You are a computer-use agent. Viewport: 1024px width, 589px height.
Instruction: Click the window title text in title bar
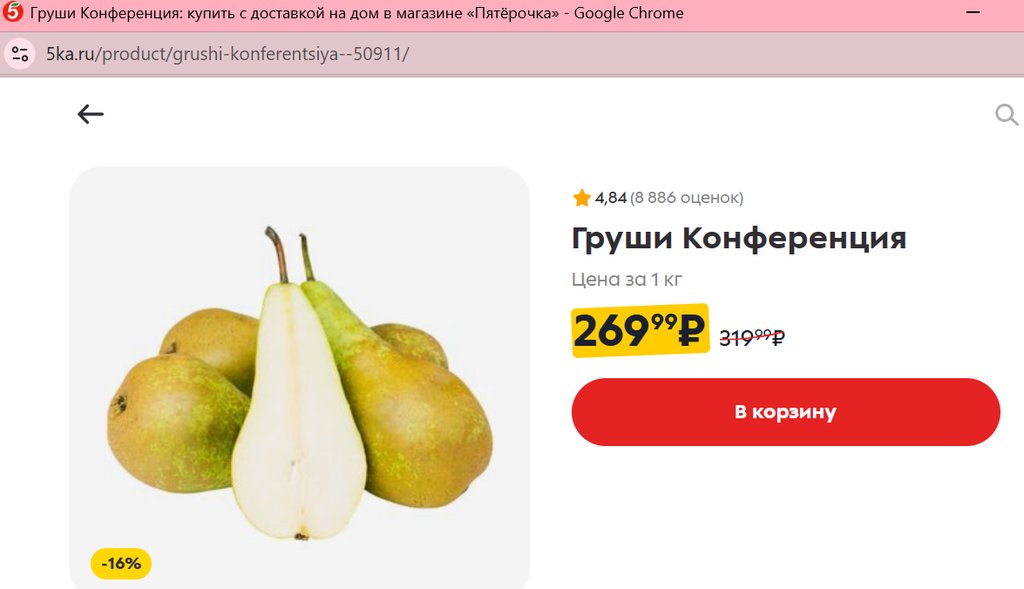(x=357, y=12)
